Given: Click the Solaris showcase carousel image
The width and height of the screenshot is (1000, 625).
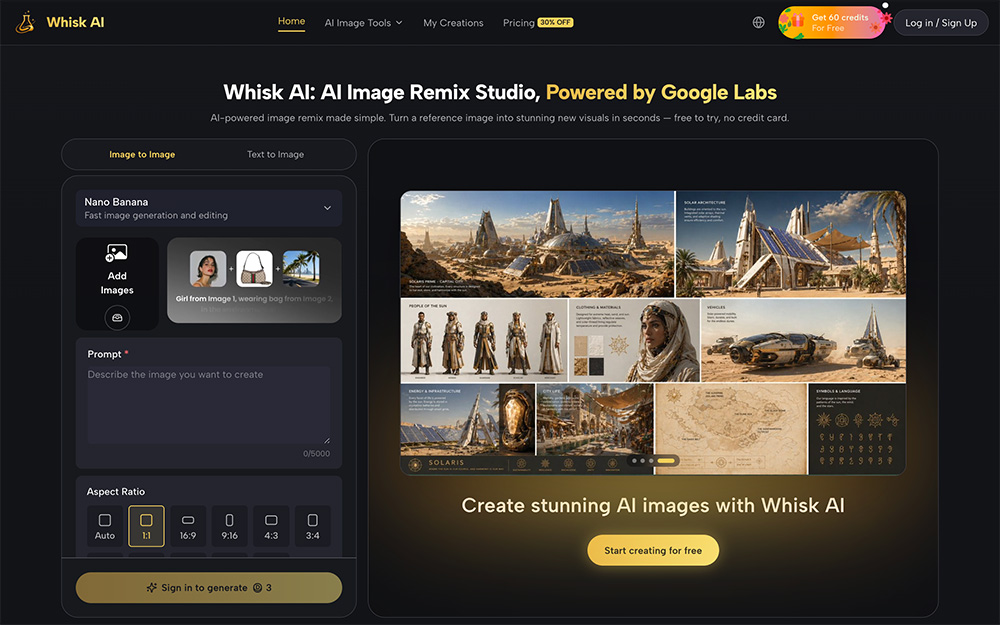Looking at the screenshot, I should pyautogui.click(x=653, y=332).
